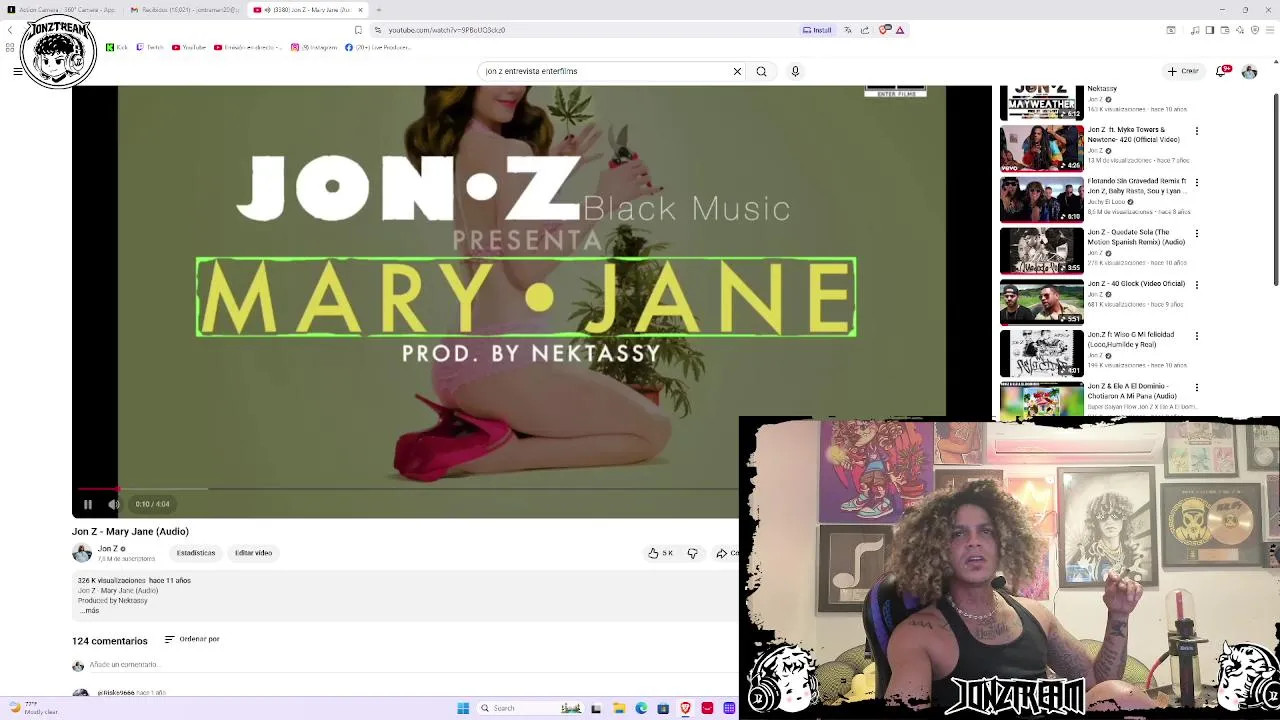Open the YouTube hamburger menu
Image resolution: width=1280 pixels, height=720 pixels.
[x=18, y=71]
